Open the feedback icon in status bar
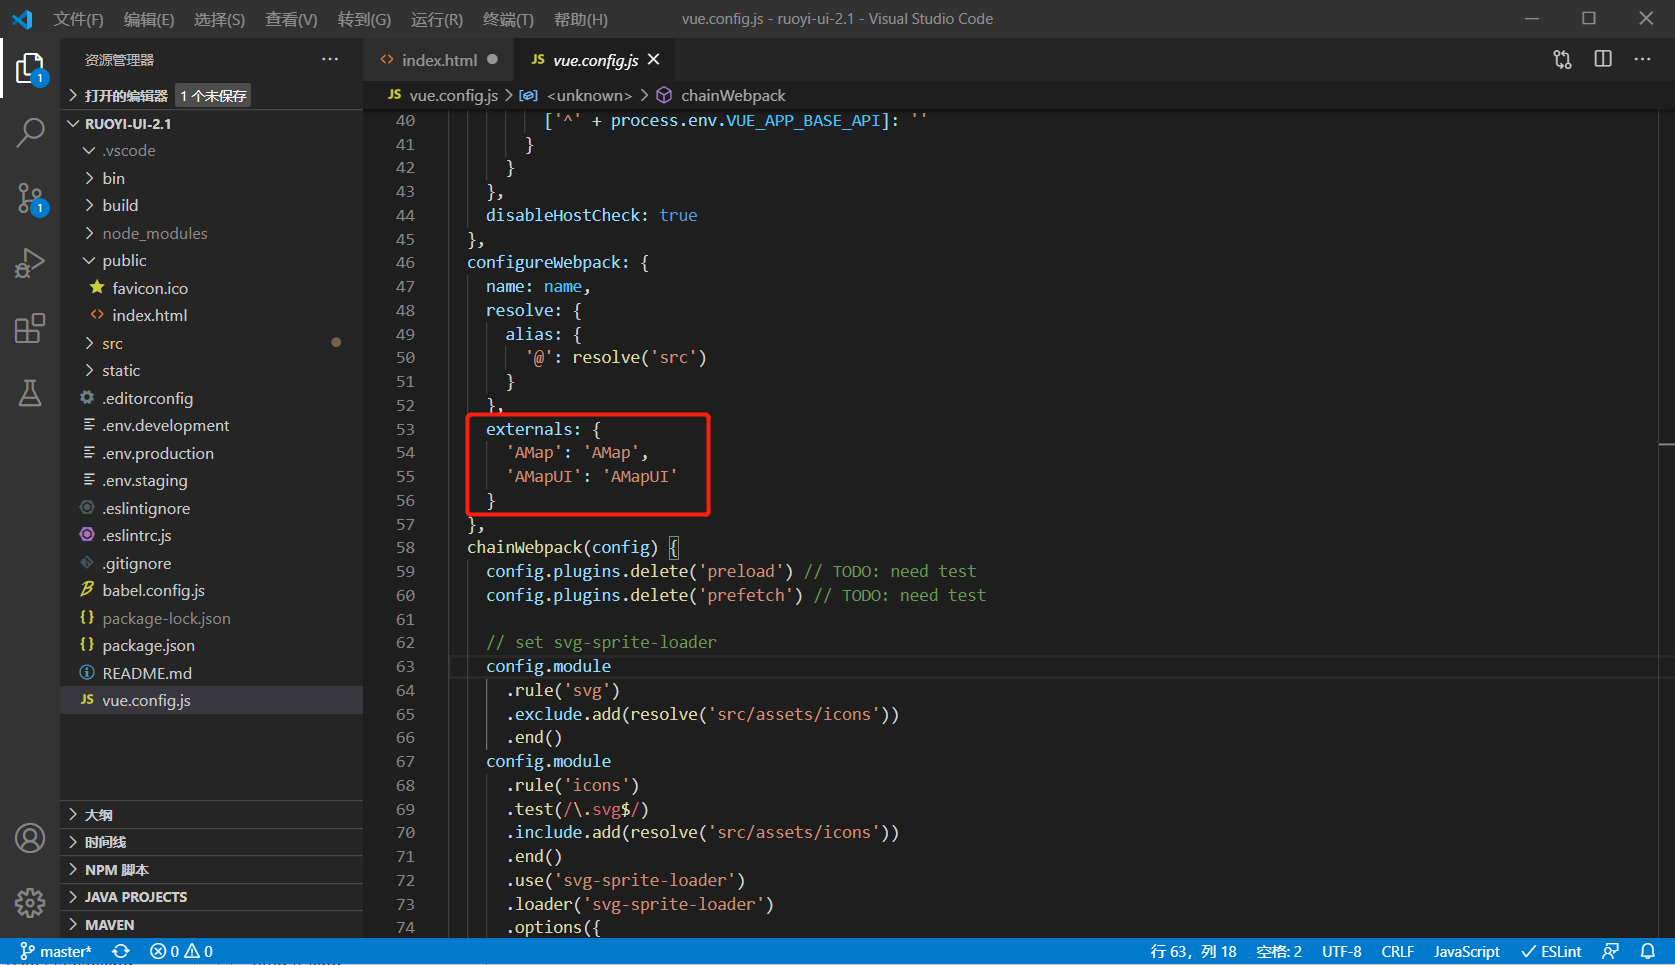Image resolution: width=1675 pixels, height=965 pixels. tap(1610, 951)
